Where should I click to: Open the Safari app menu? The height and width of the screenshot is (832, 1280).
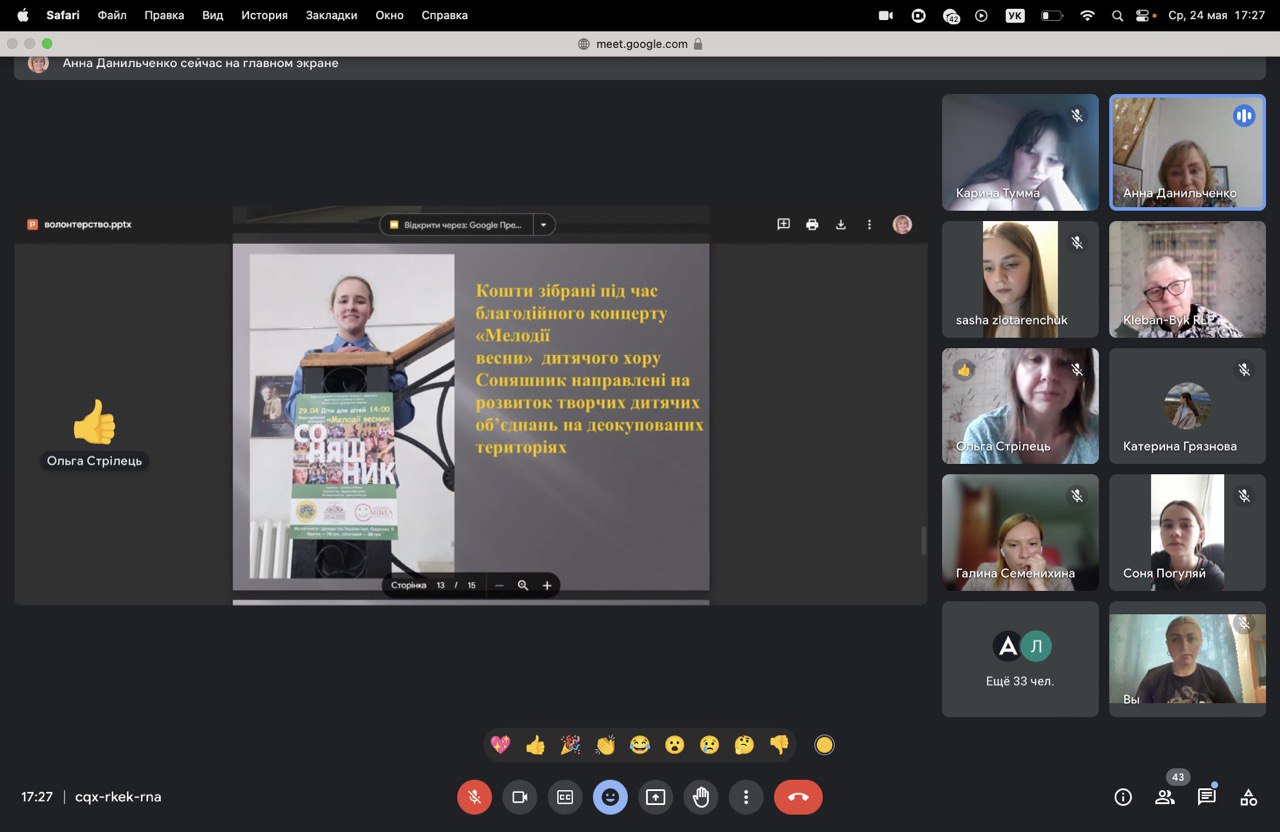[63, 15]
